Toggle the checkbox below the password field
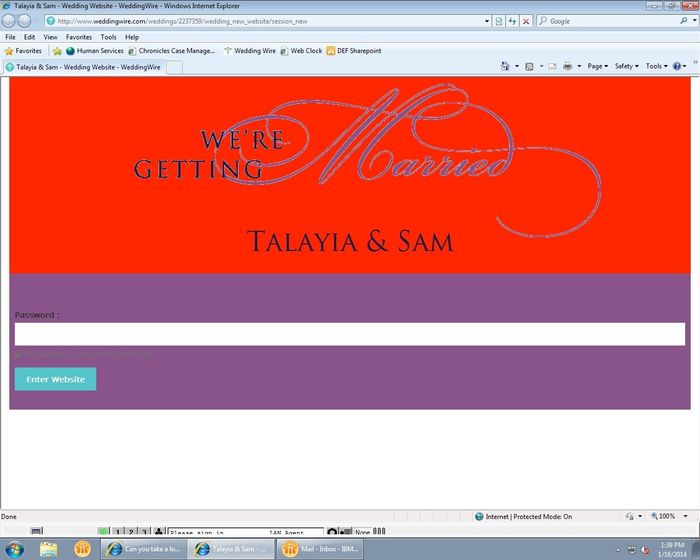The image size is (700, 560). pyautogui.click(x=18, y=355)
